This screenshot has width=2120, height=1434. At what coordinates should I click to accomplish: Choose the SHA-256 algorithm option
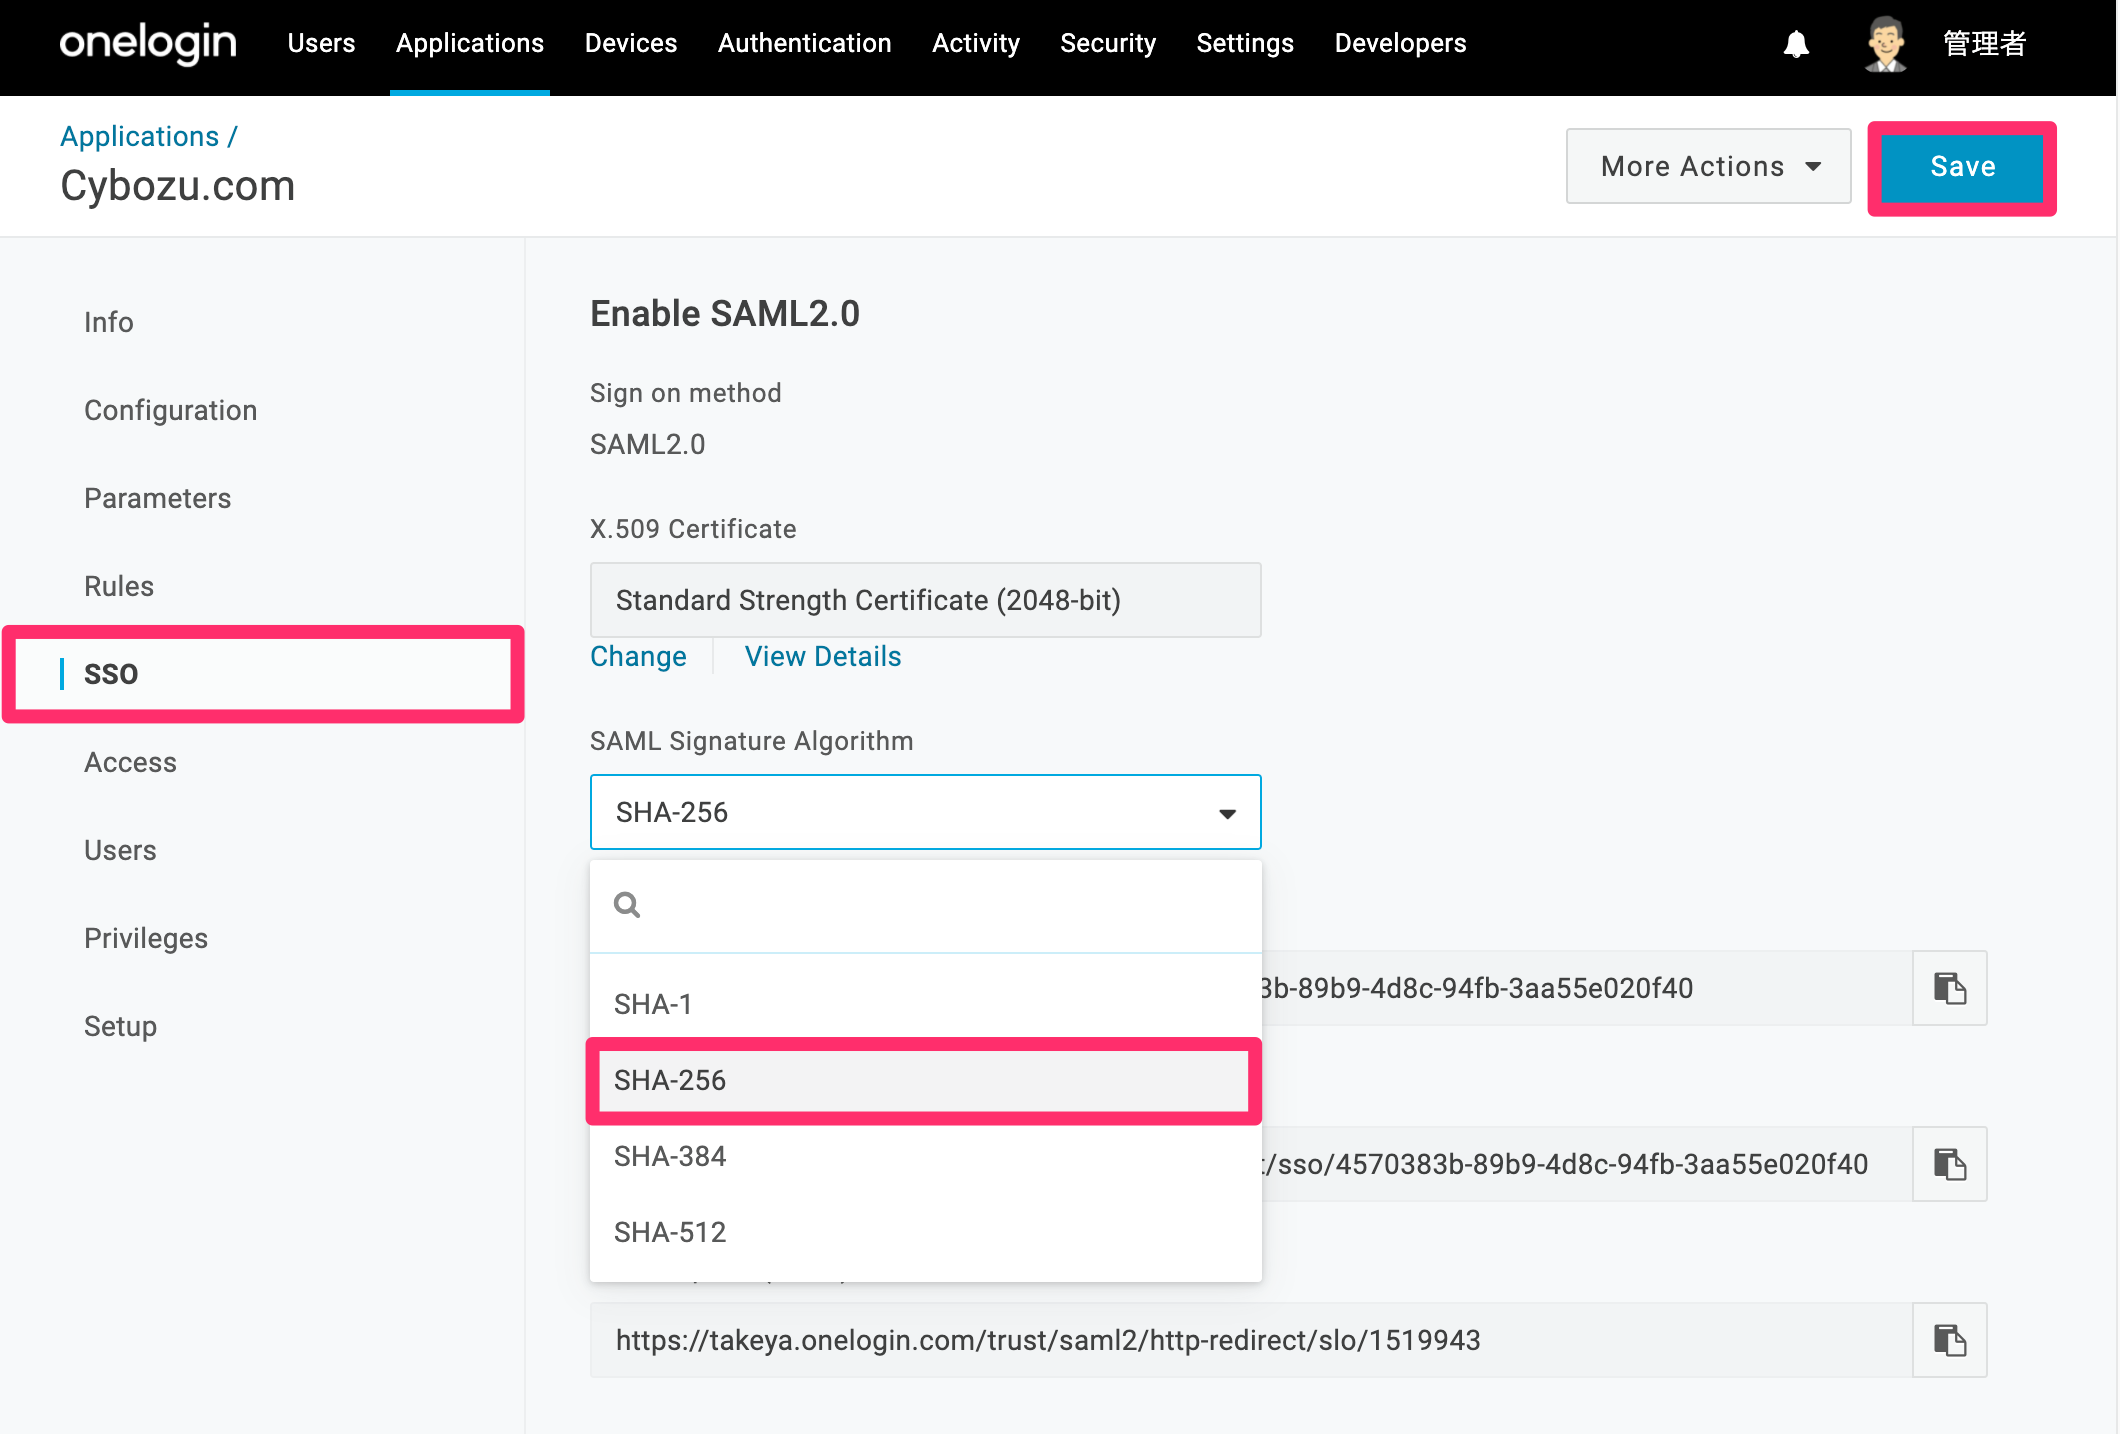pyautogui.click(x=925, y=1080)
